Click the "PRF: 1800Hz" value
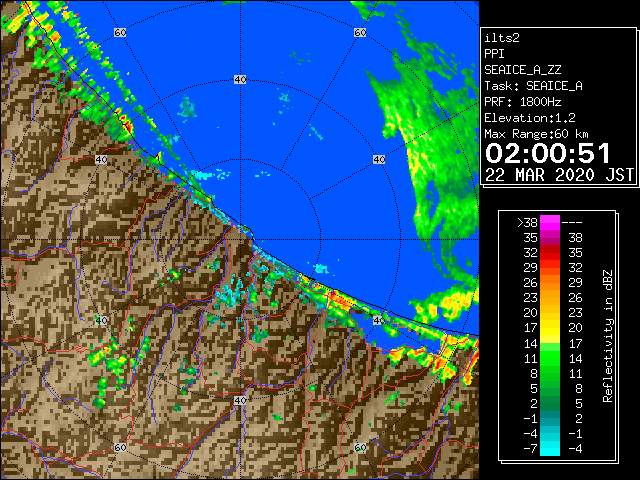The height and width of the screenshot is (480, 640). (522, 102)
